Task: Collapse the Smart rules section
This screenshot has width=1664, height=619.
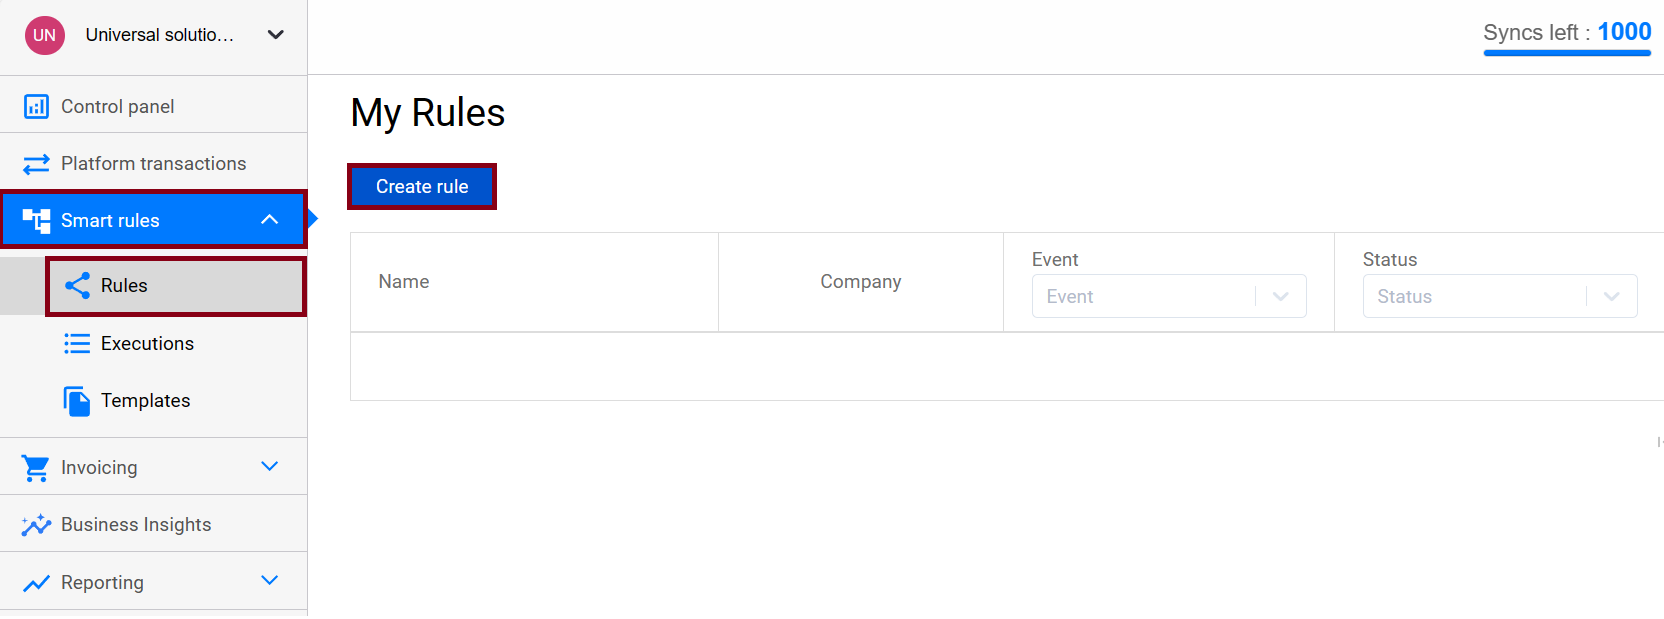Action: (x=269, y=219)
